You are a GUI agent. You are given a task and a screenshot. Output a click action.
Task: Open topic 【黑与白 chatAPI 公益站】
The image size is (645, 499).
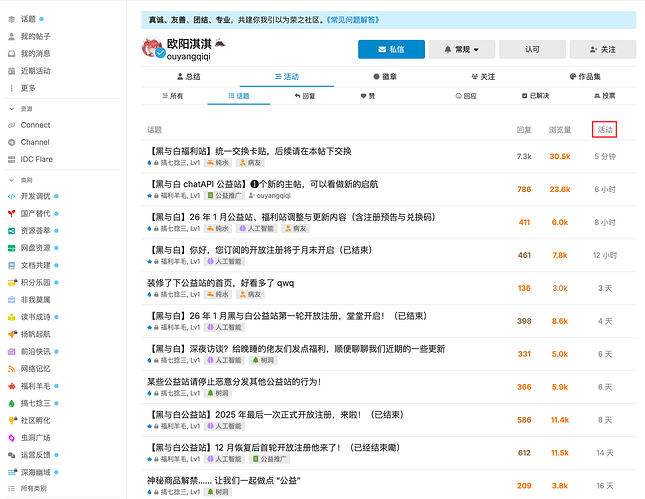point(262,184)
